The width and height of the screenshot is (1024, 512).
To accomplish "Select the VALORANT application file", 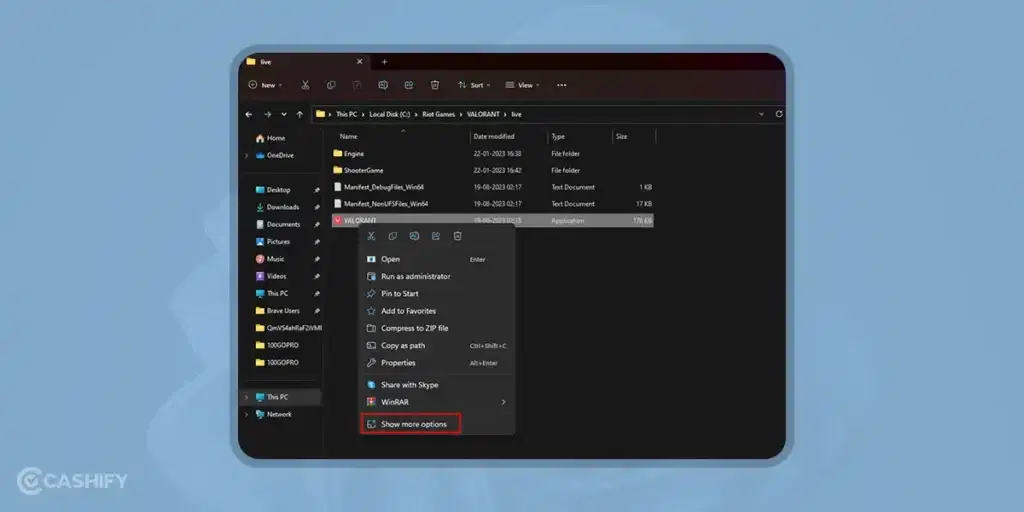I will [x=493, y=221].
